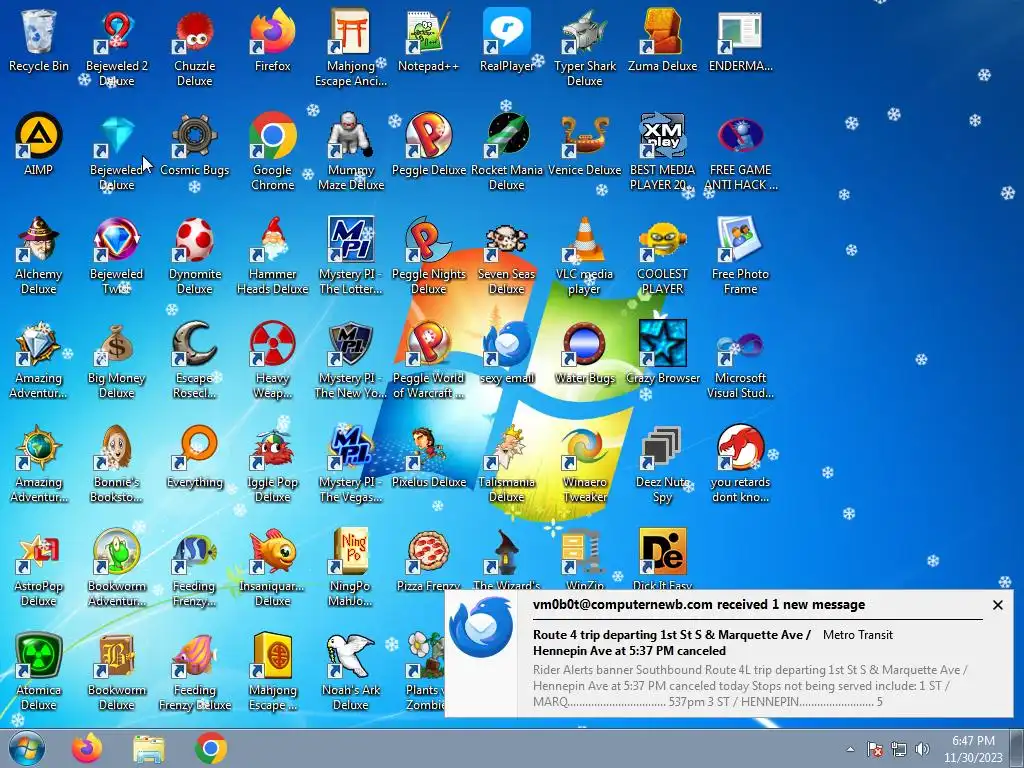Select the Winaero Tweaker shortcut
The height and width of the screenshot is (768, 1024).
tap(584, 464)
